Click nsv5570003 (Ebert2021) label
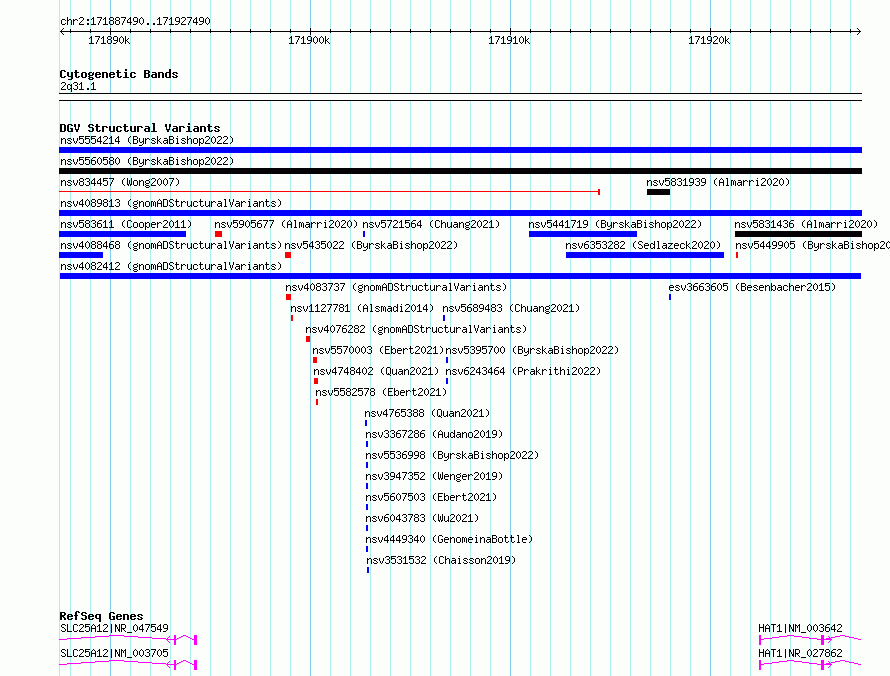Screen dimensions: 890x676 point(378,350)
